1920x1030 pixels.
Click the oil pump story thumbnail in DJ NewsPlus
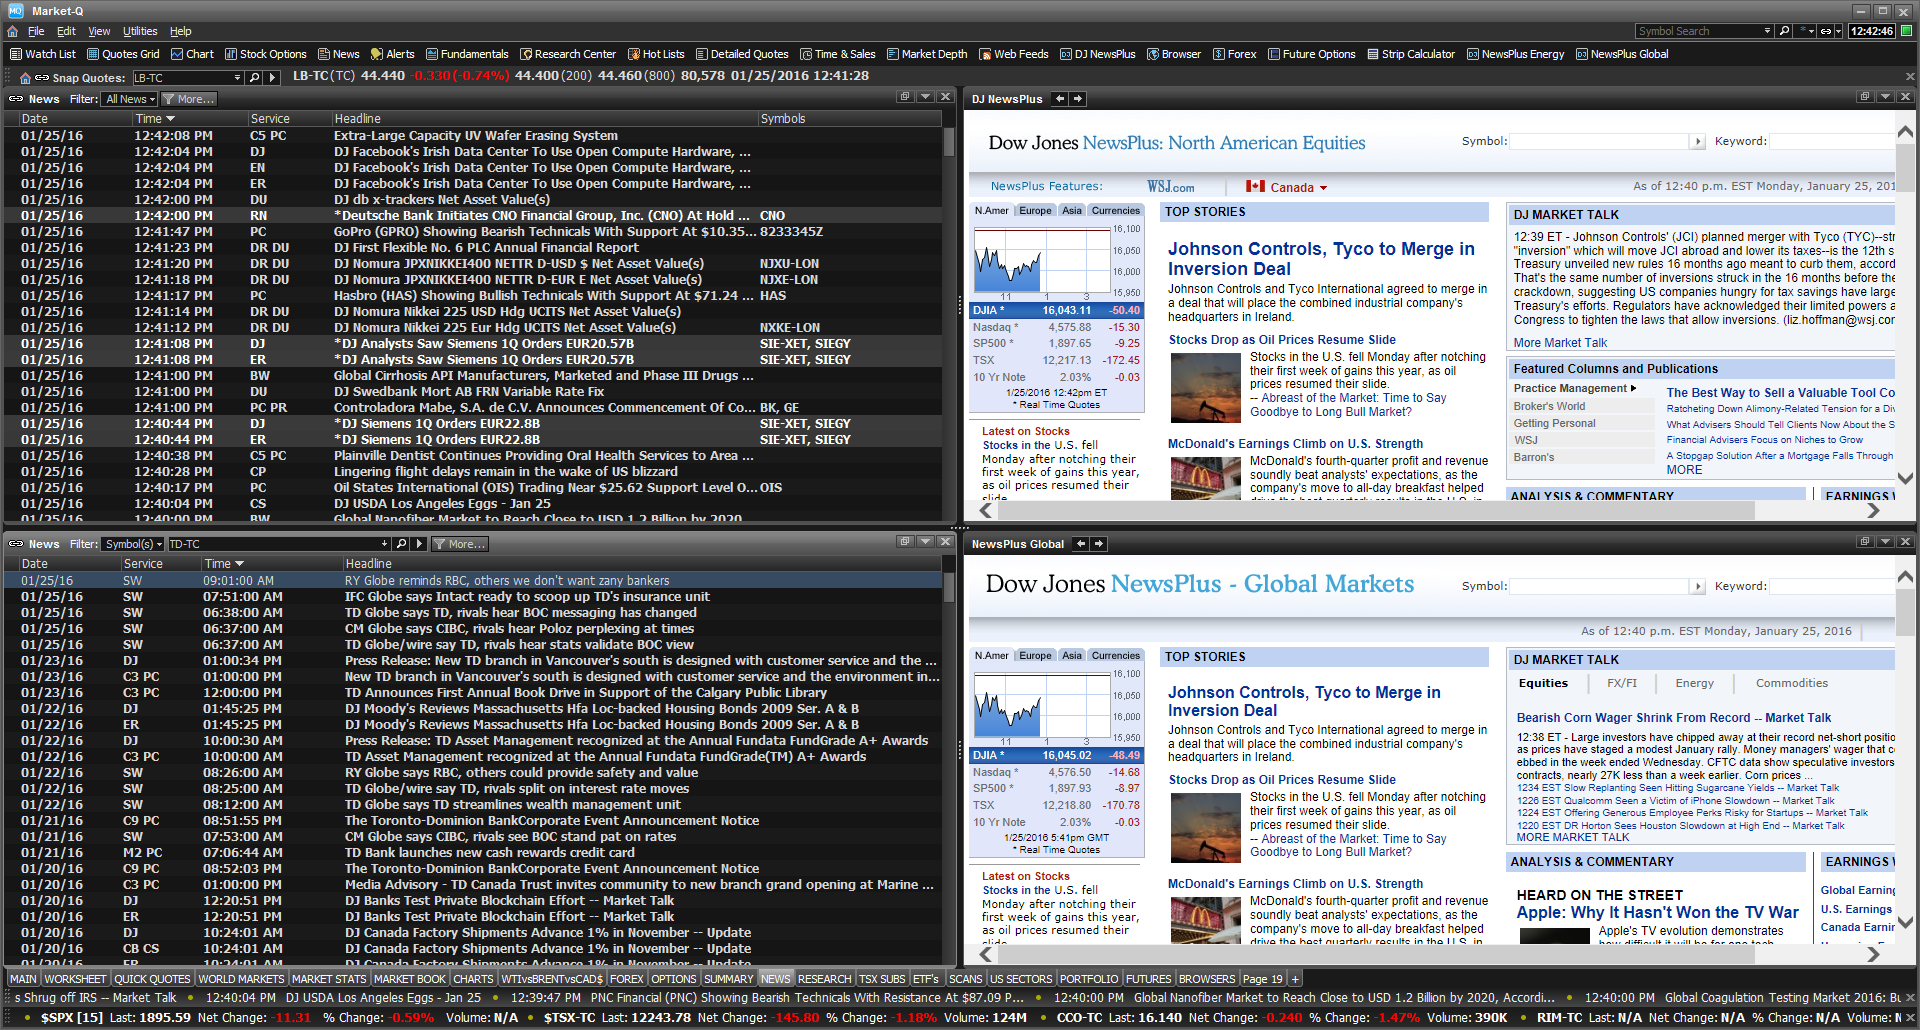[1205, 388]
